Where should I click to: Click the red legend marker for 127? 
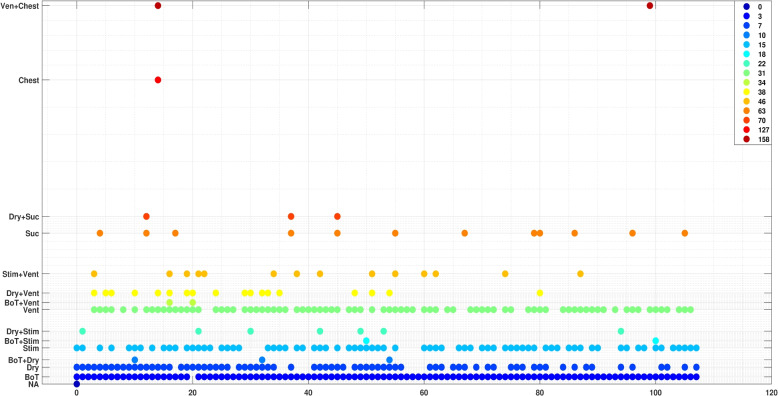[x=746, y=130]
